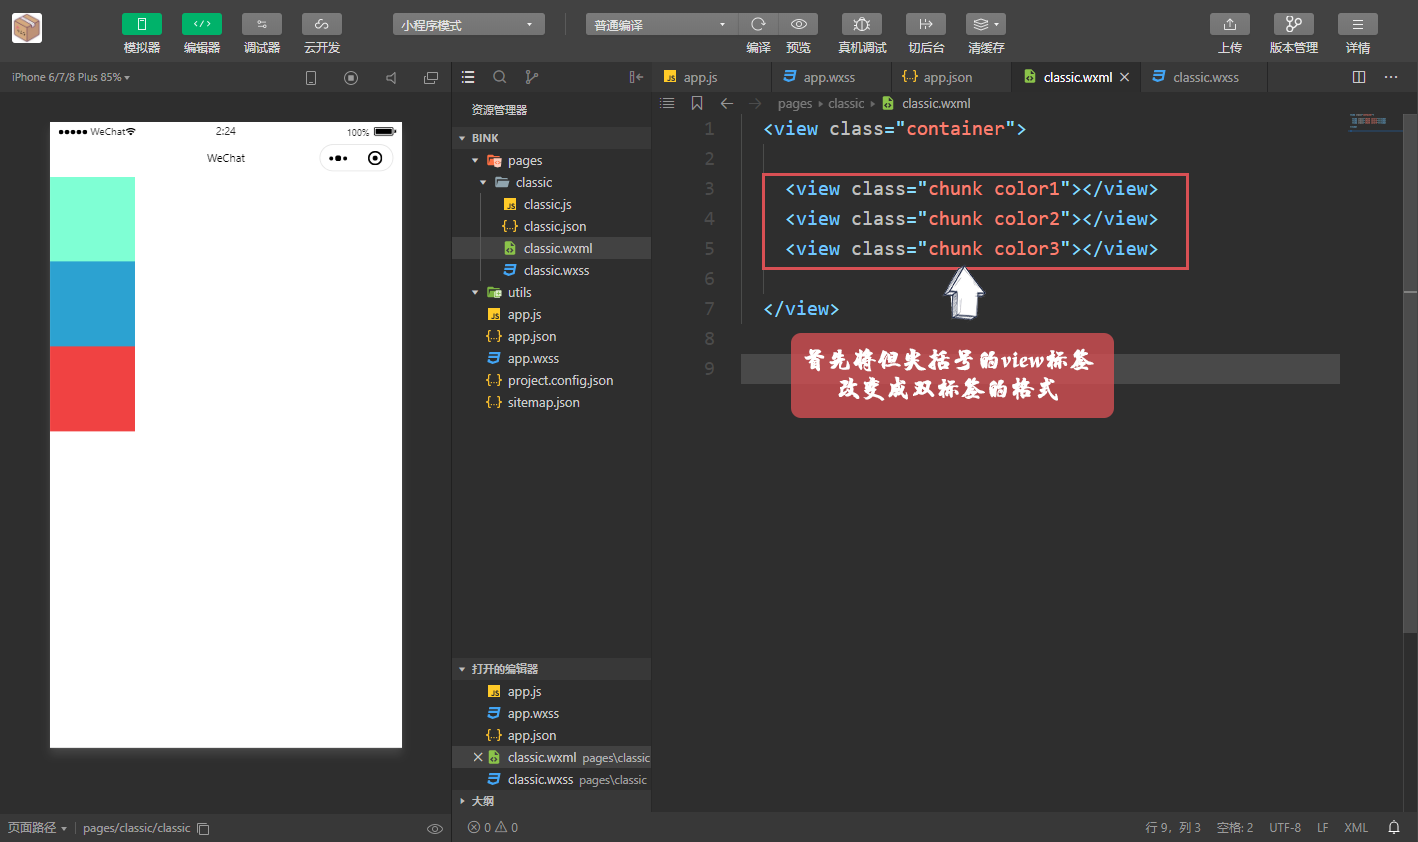Click the WeChat capsule close circle
Screen dimensions: 1418x842
coord(375,158)
